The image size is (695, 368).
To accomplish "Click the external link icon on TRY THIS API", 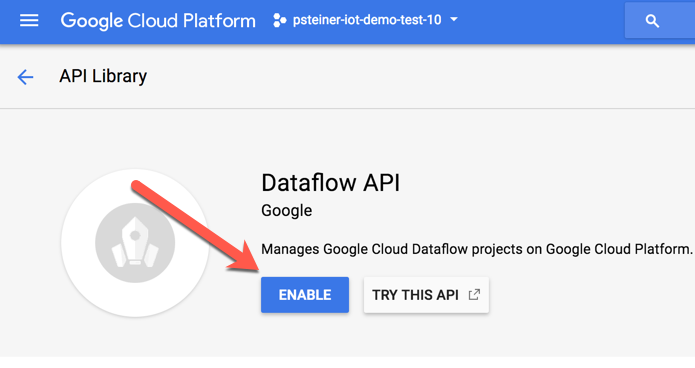I will point(474,294).
